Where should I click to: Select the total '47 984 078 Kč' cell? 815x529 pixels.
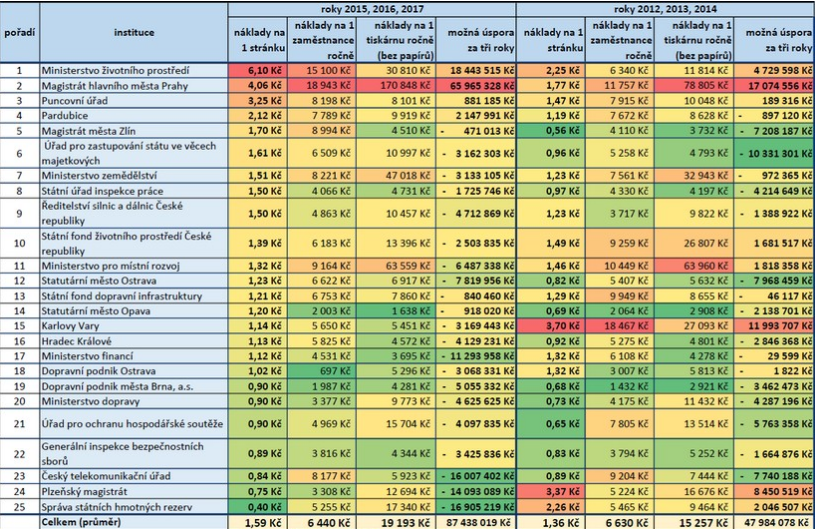pos(774,522)
